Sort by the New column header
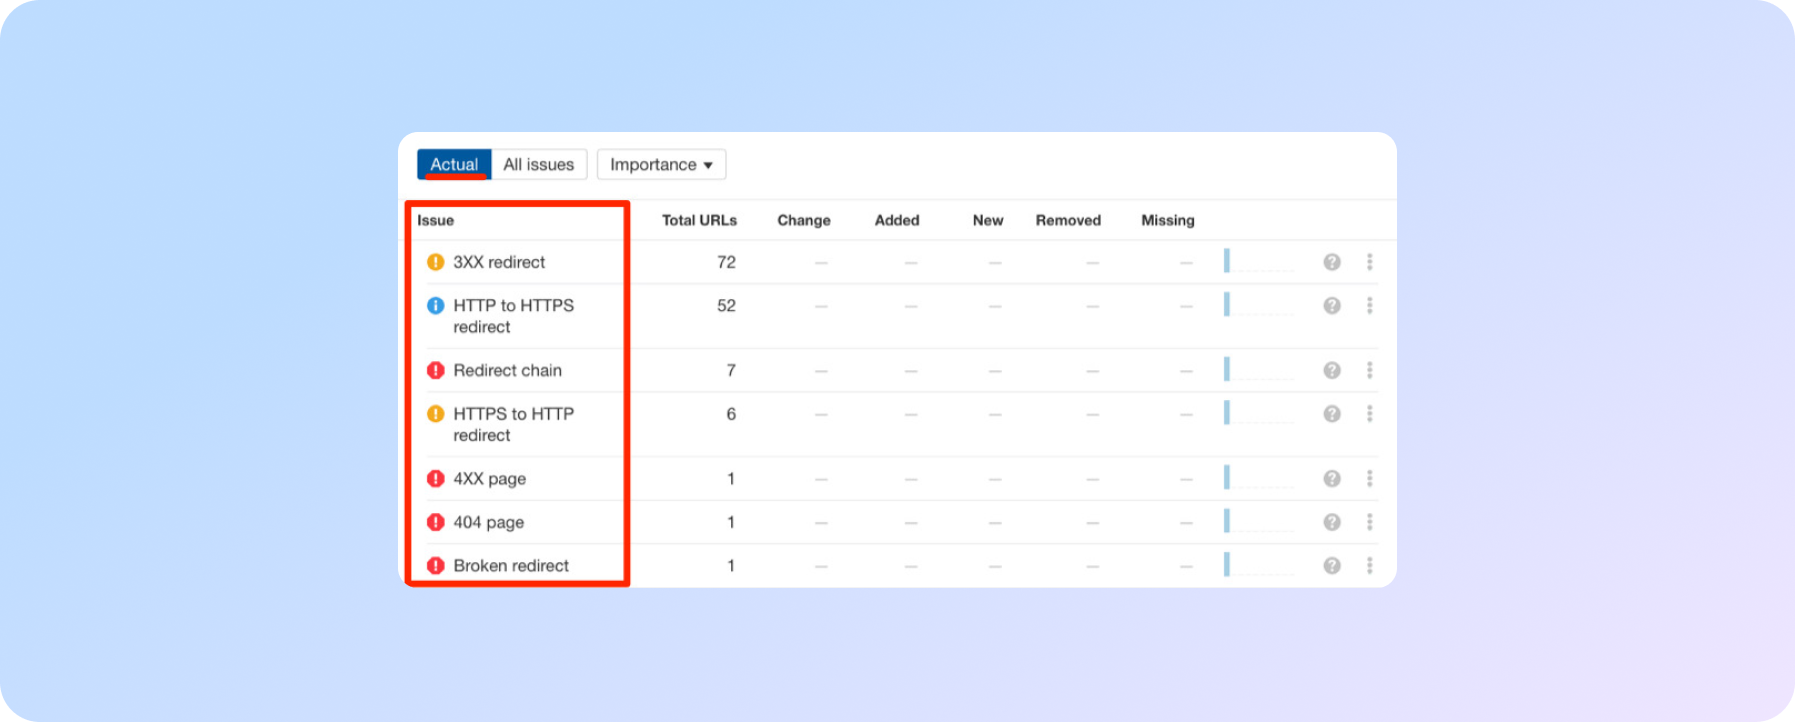Viewport: 1795px width, 722px height. click(x=988, y=220)
